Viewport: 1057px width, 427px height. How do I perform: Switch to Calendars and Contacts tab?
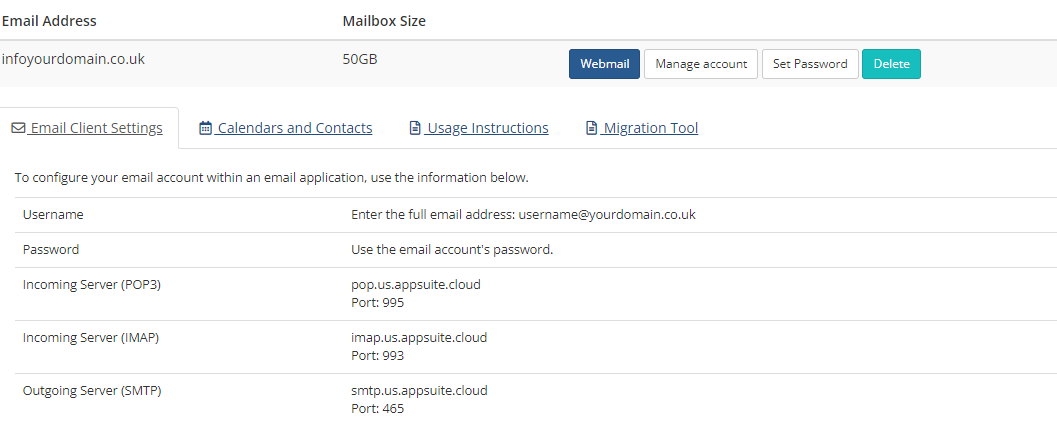286,128
